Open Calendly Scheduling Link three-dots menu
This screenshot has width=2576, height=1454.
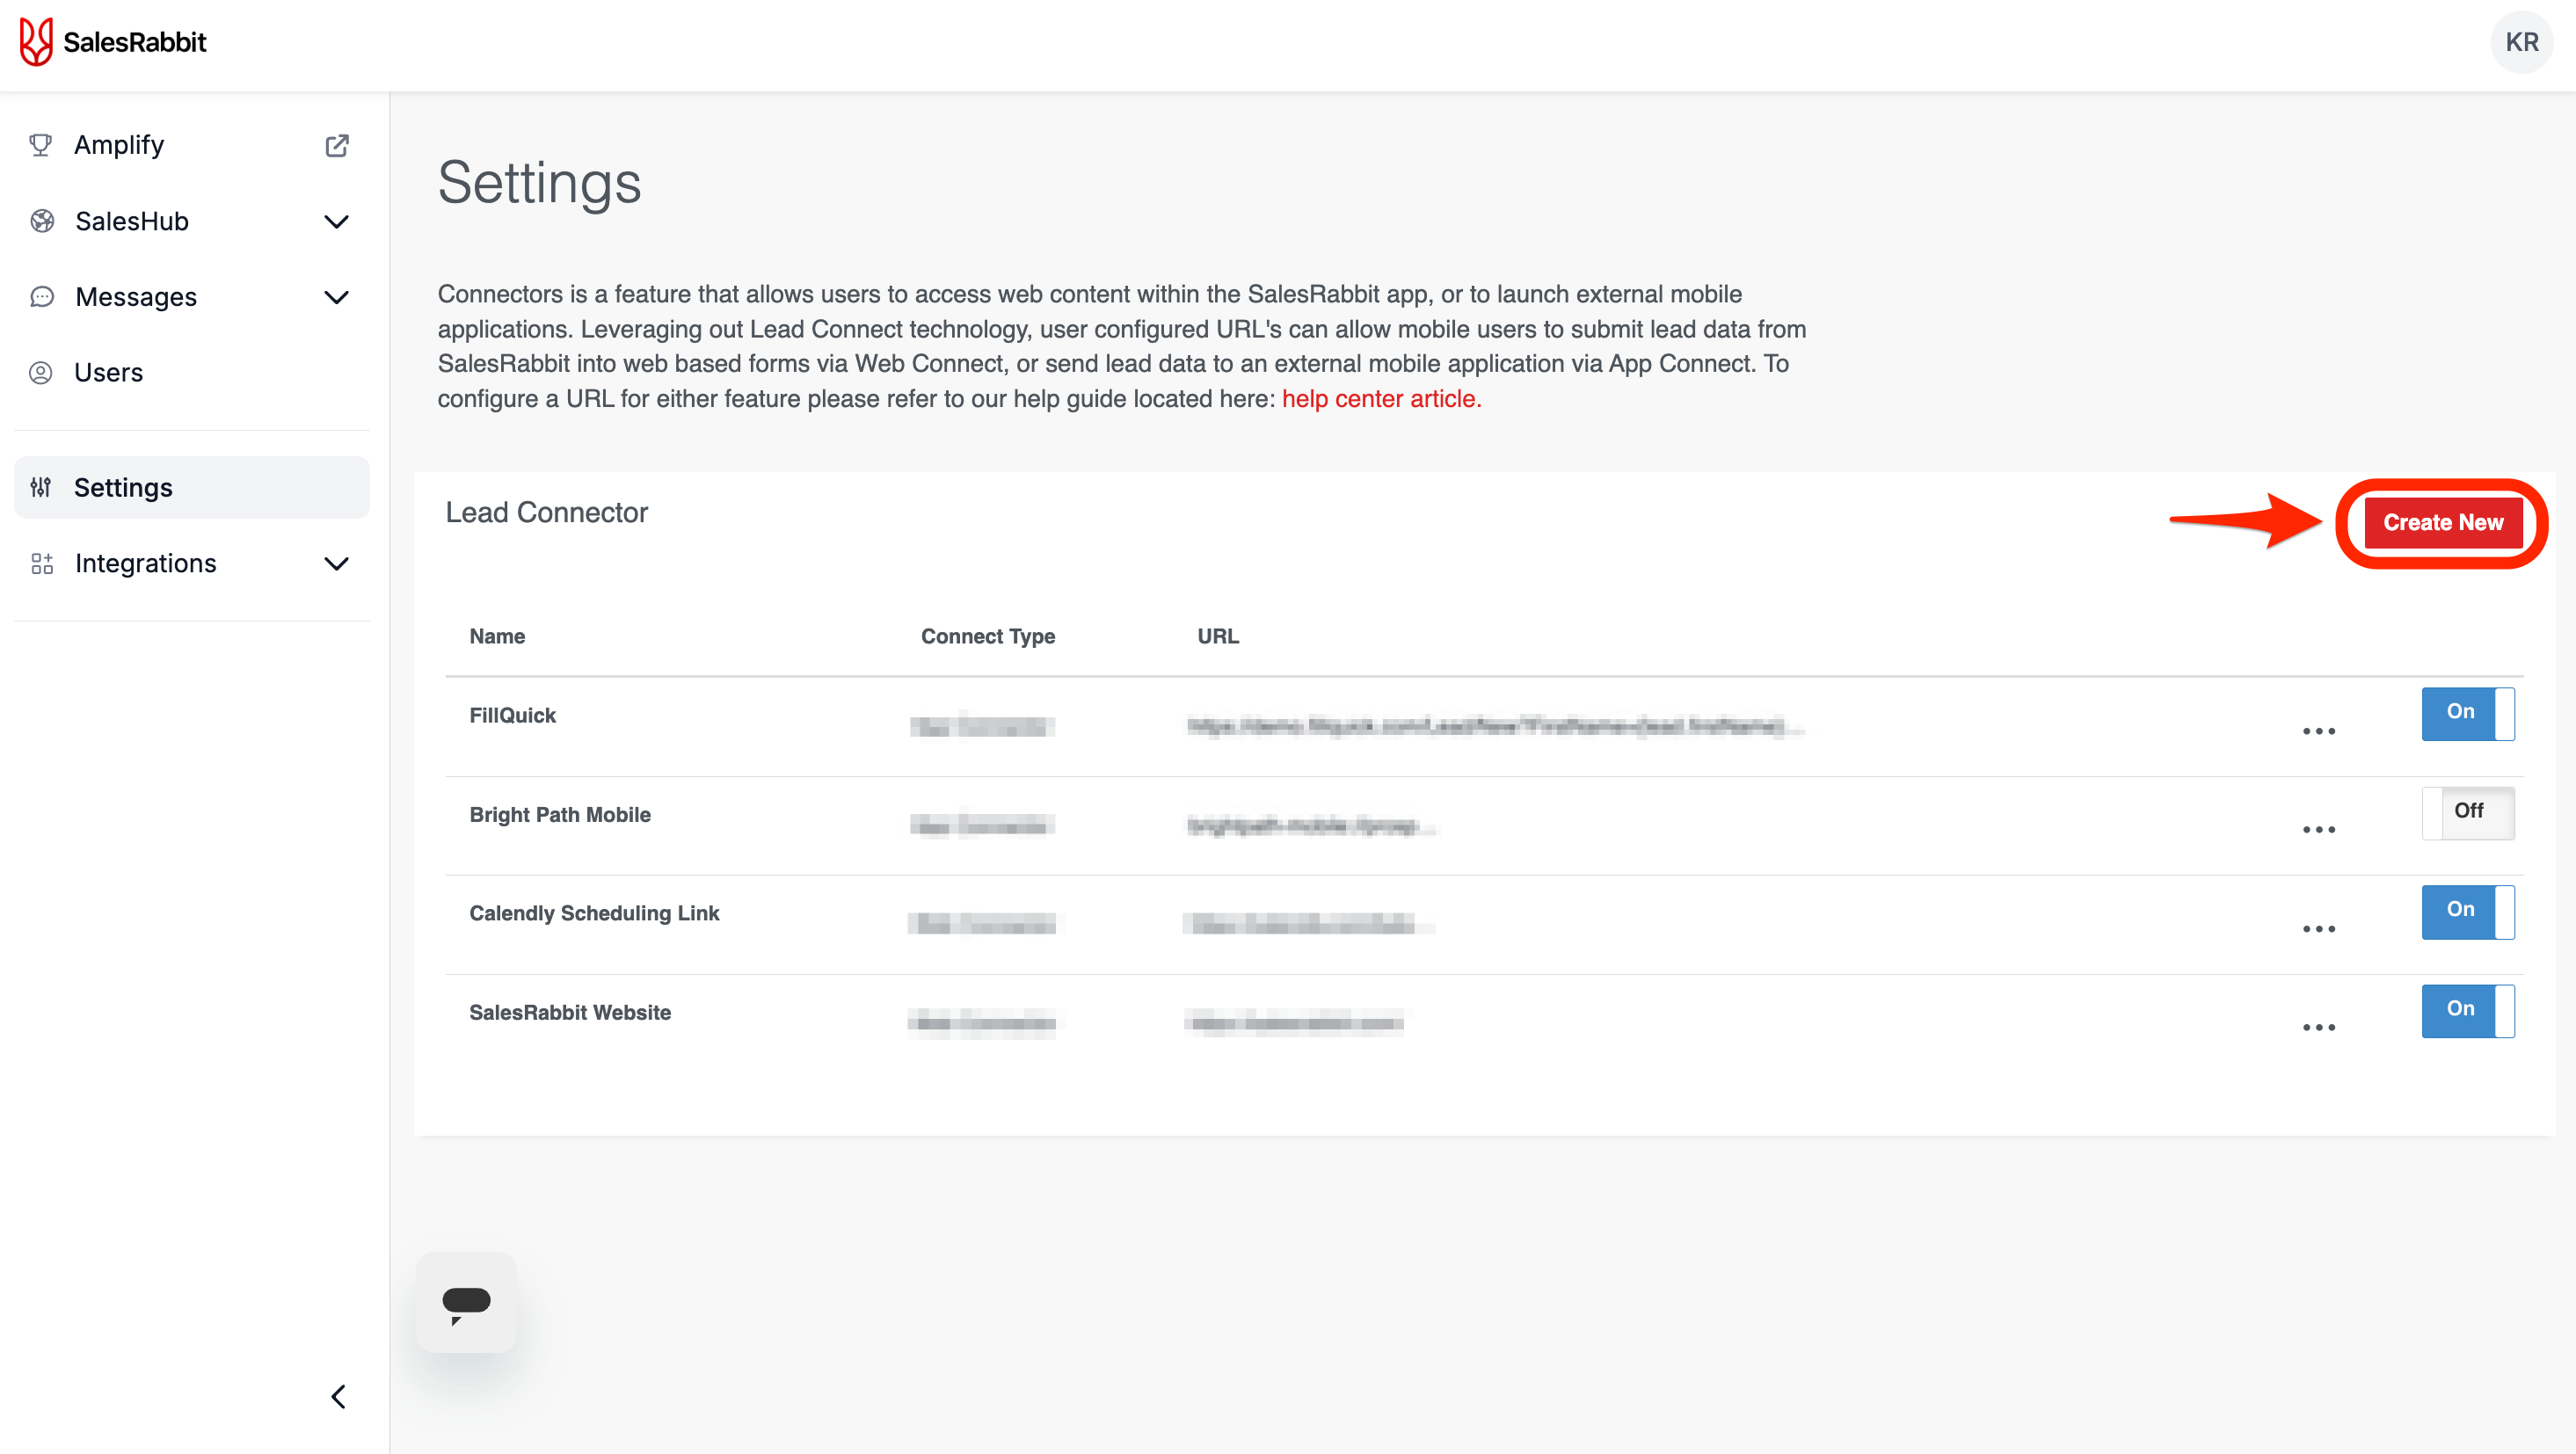(x=2318, y=929)
